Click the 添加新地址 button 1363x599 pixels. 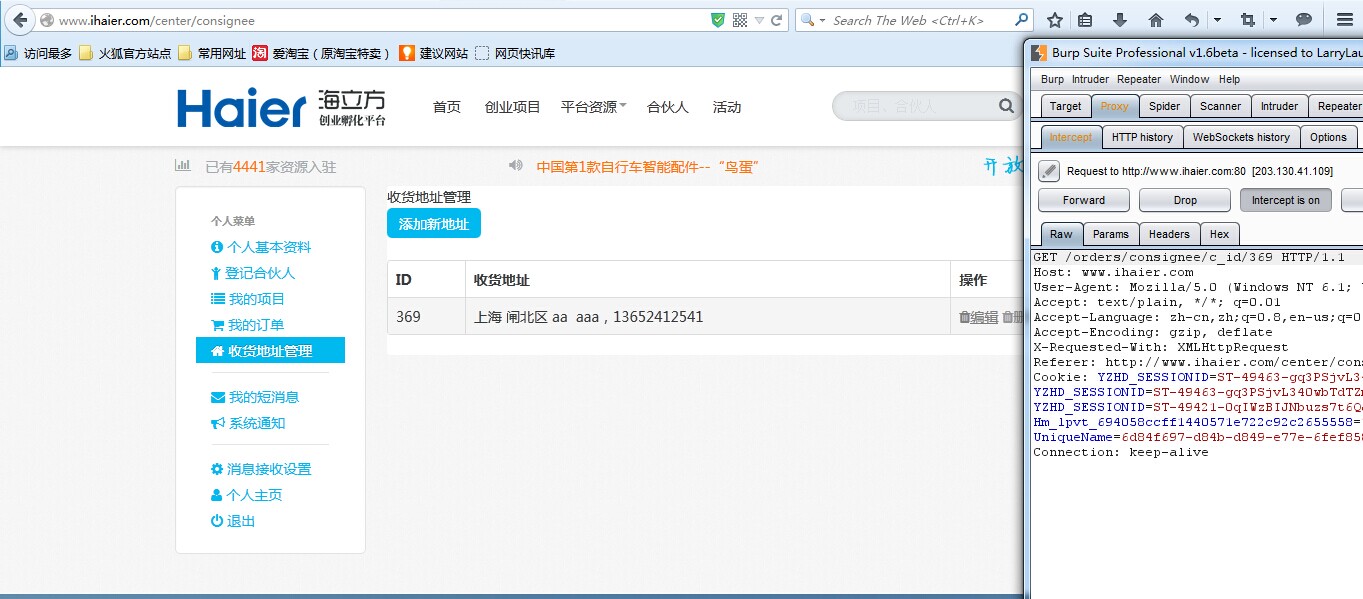click(434, 224)
